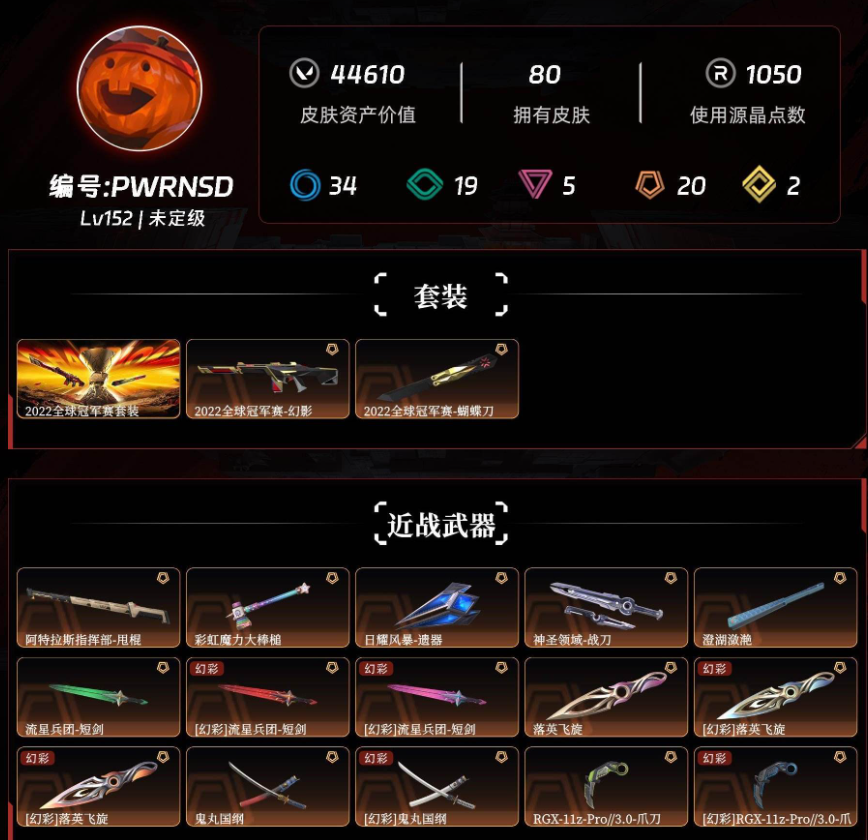The width and height of the screenshot is (868, 840).
Task: Select the orange pentagon tier icon
Action: (x=649, y=184)
